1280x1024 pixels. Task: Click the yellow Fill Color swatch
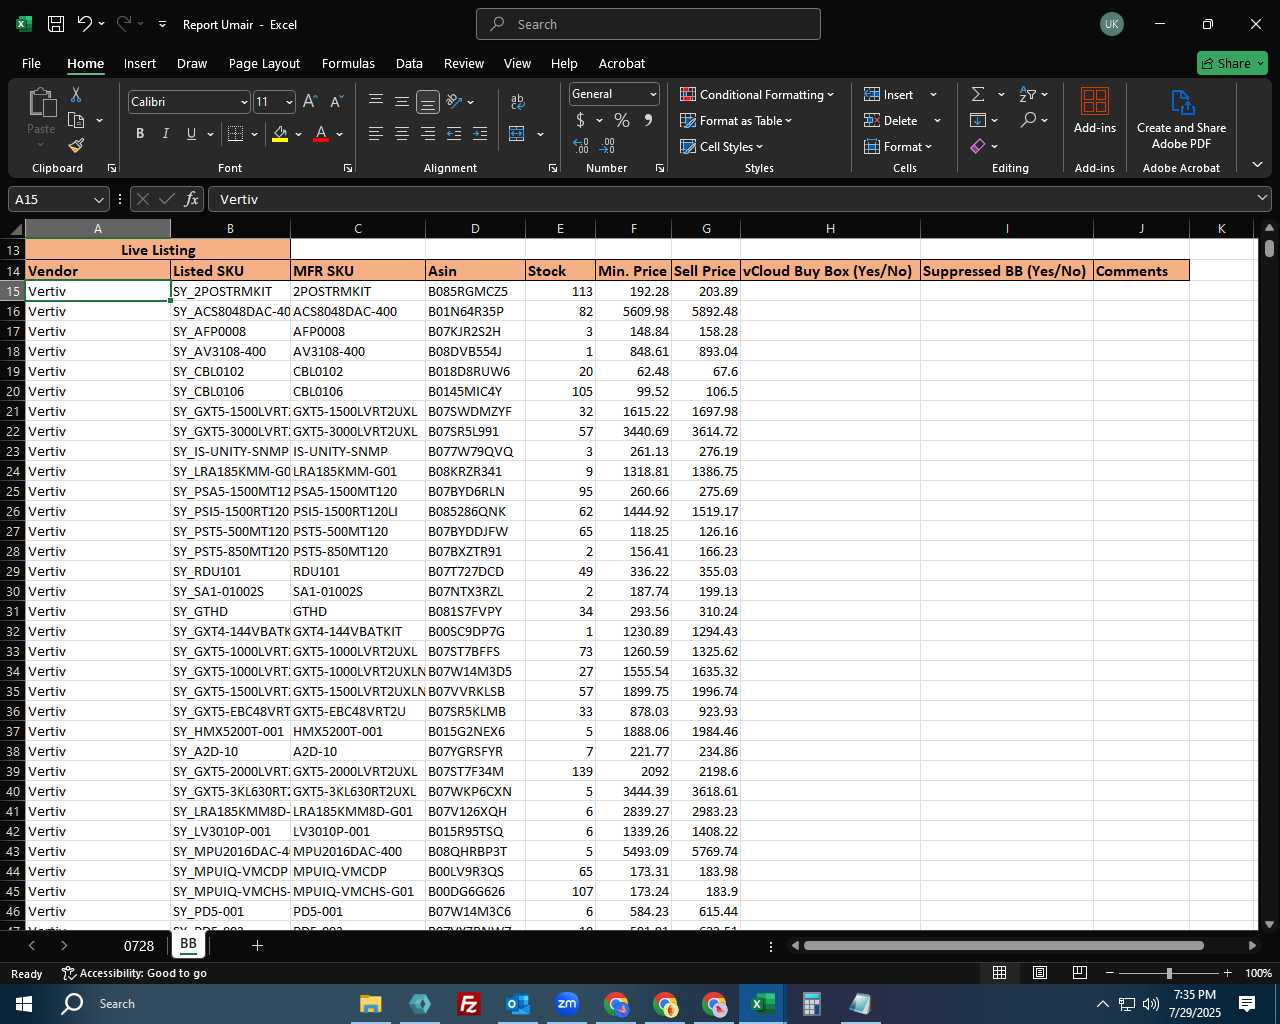coord(280,134)
